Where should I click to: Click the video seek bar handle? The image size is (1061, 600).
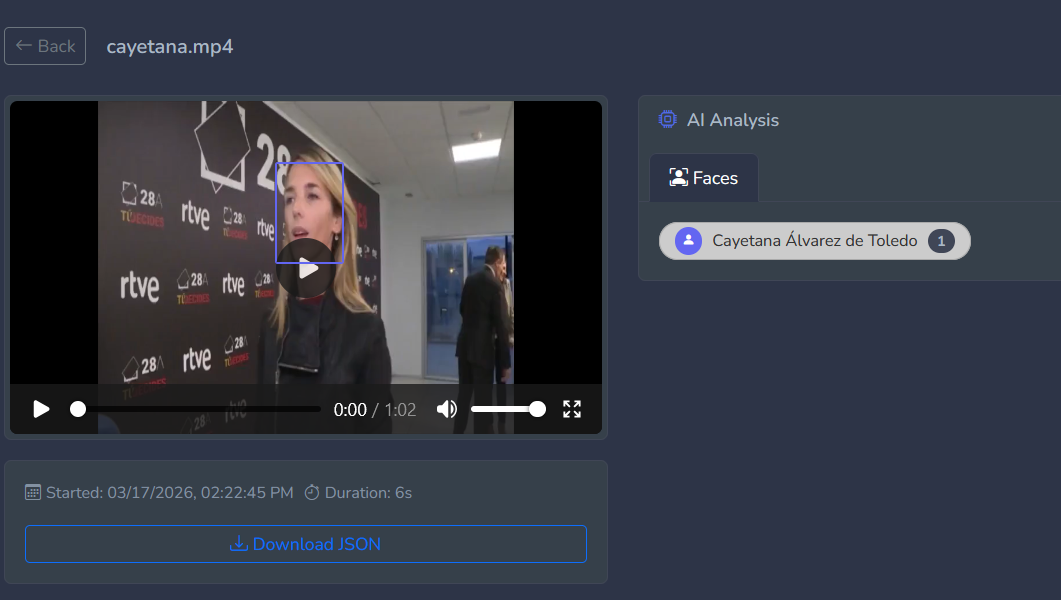click(78, 409)
